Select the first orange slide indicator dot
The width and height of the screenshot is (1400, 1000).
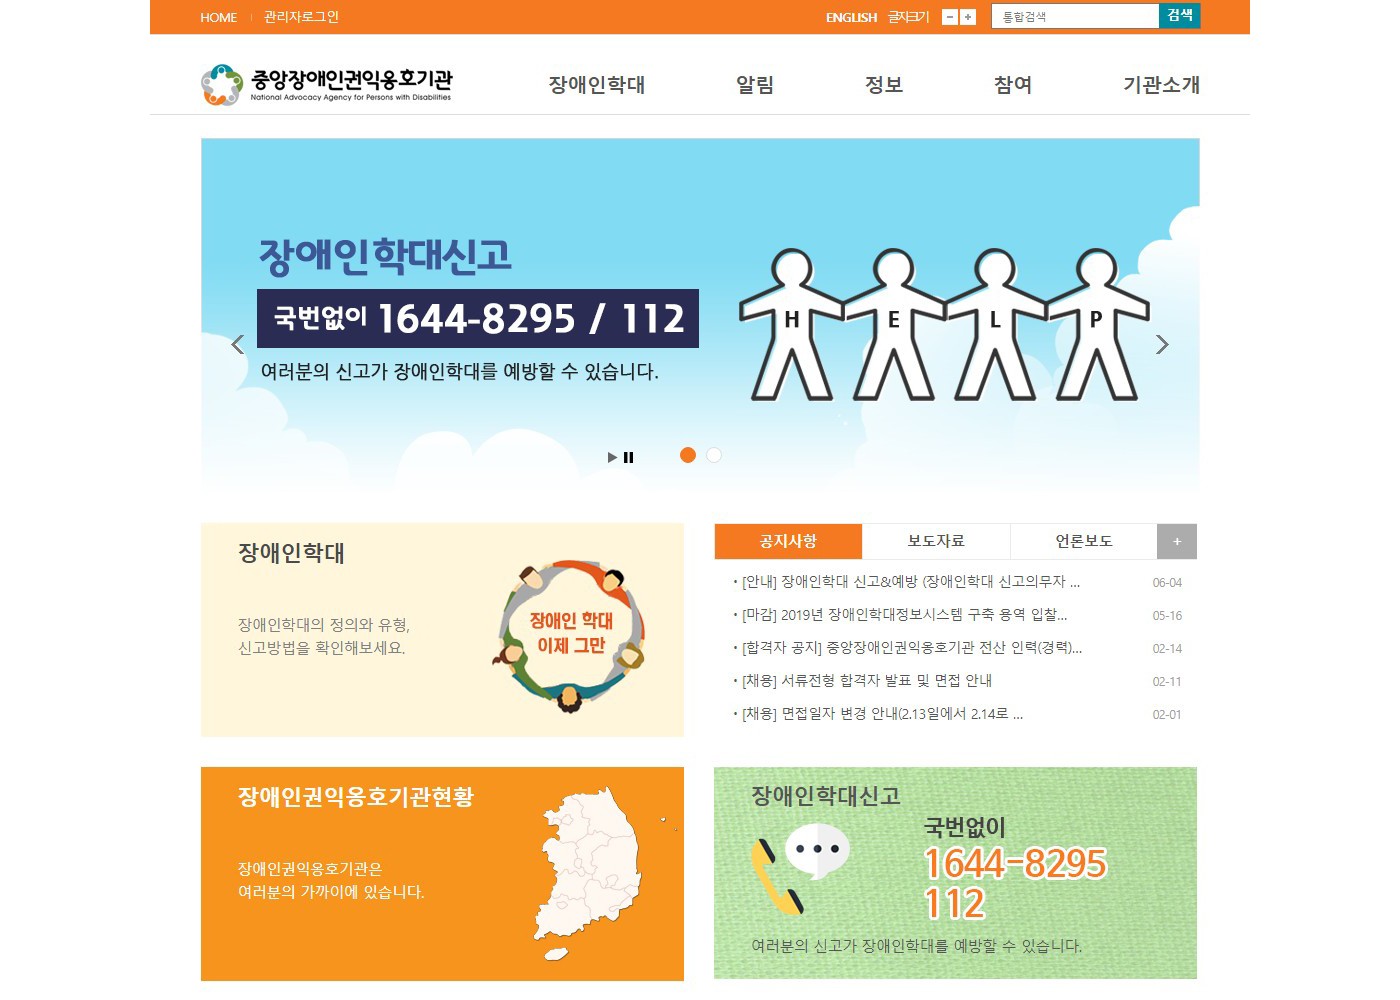click(x=688, y=455)
